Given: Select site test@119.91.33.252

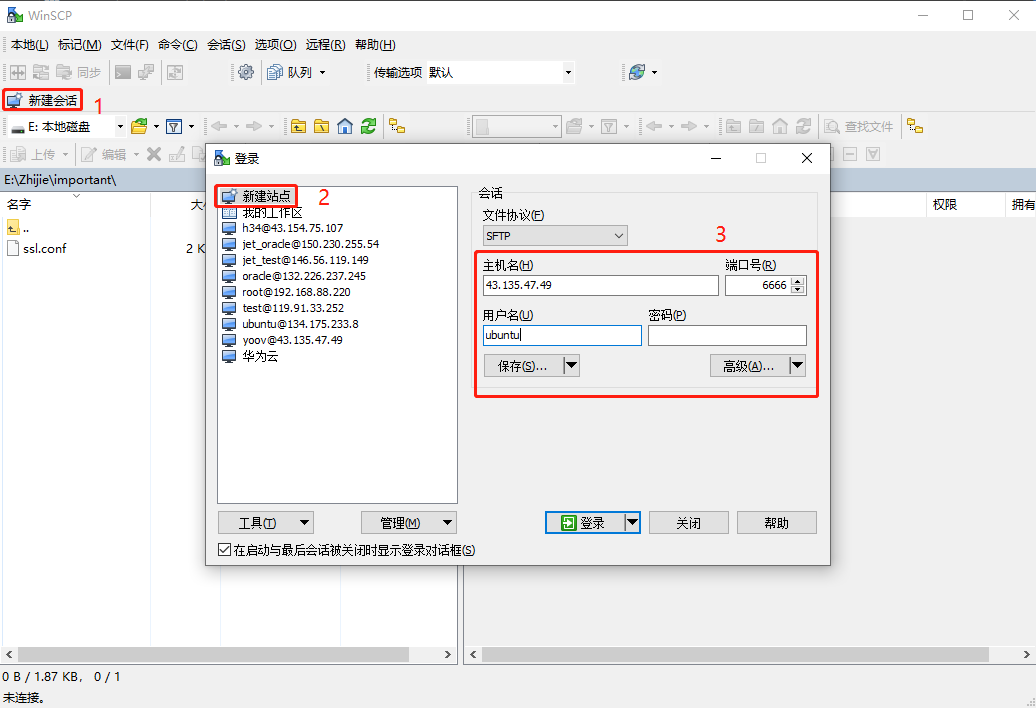Looking at the screenshot, I should pyautogui.click(x=293, y=308).
